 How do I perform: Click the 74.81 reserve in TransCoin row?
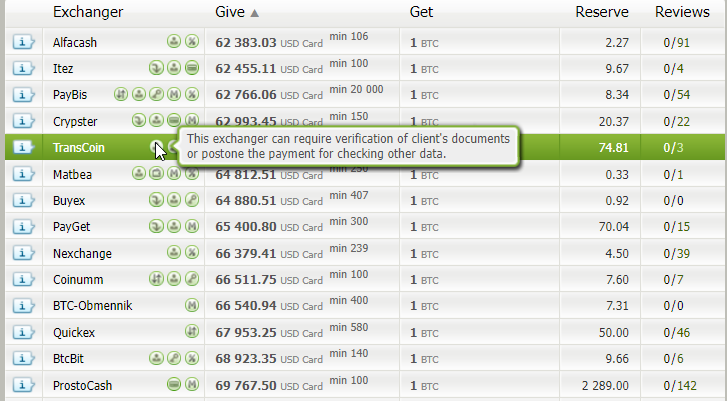coord(613,147)
